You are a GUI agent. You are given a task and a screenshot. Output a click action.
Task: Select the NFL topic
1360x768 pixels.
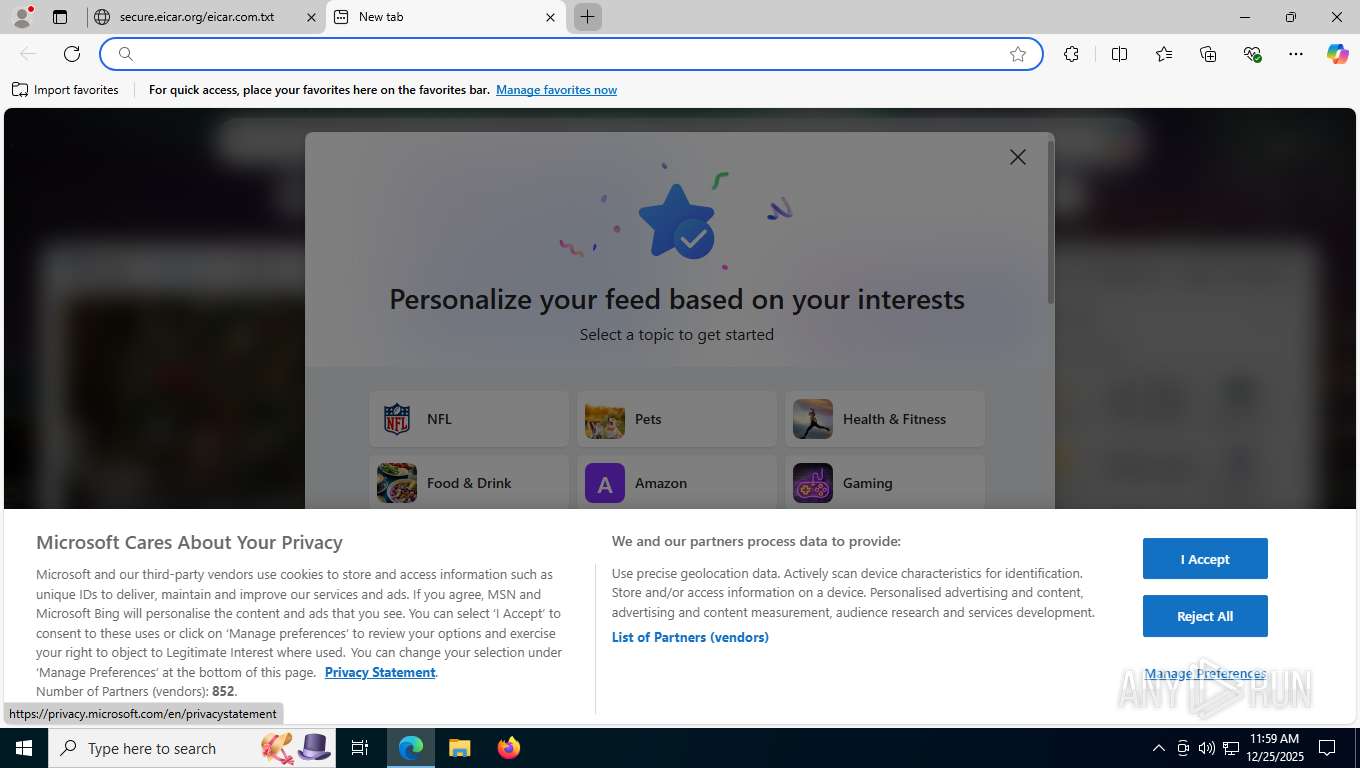click(469, 419)
